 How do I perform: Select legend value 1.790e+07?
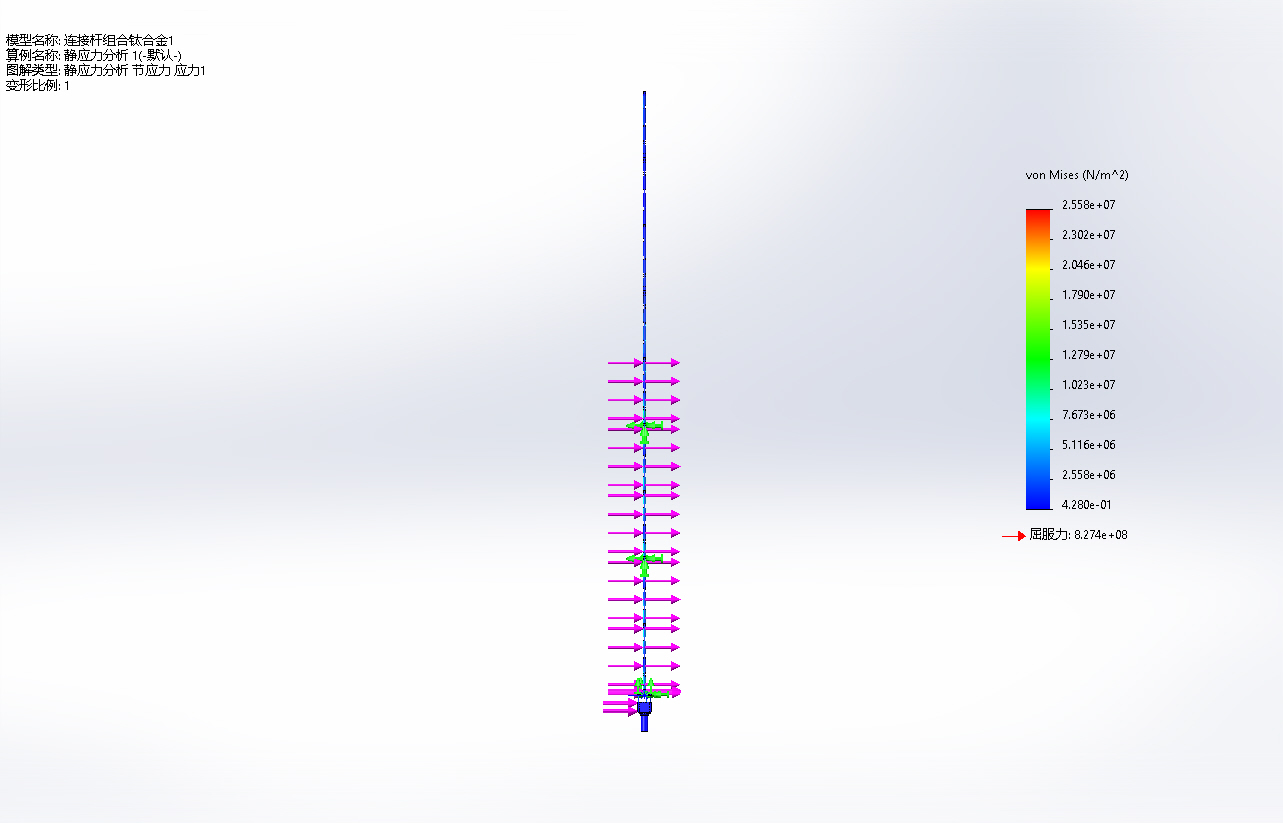(1088, 295)
